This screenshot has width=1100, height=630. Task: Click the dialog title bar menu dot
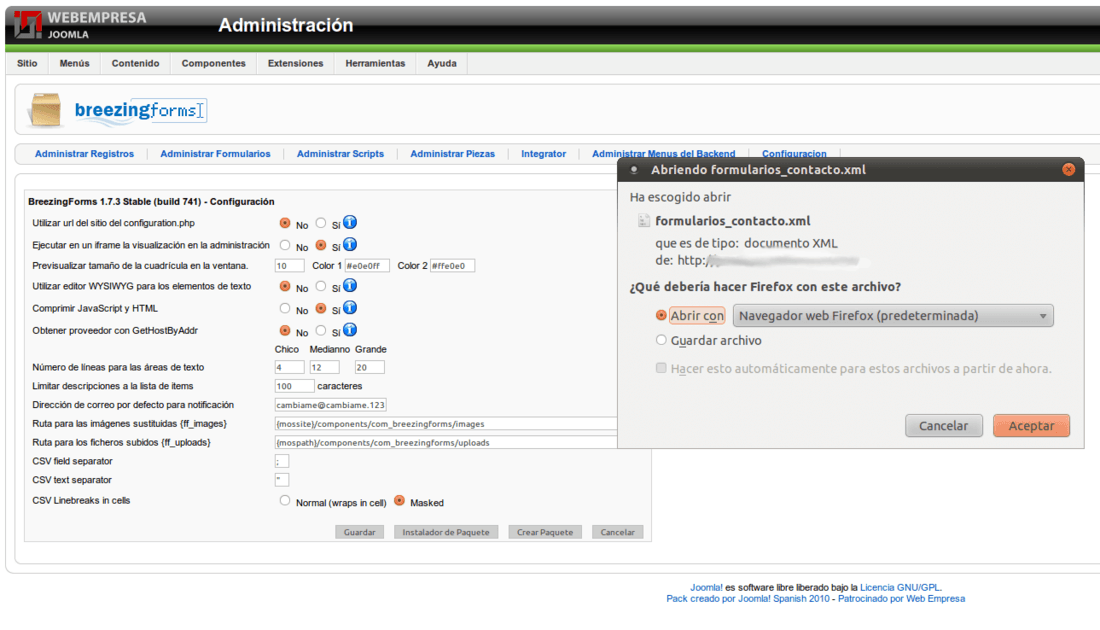point(633,170)
